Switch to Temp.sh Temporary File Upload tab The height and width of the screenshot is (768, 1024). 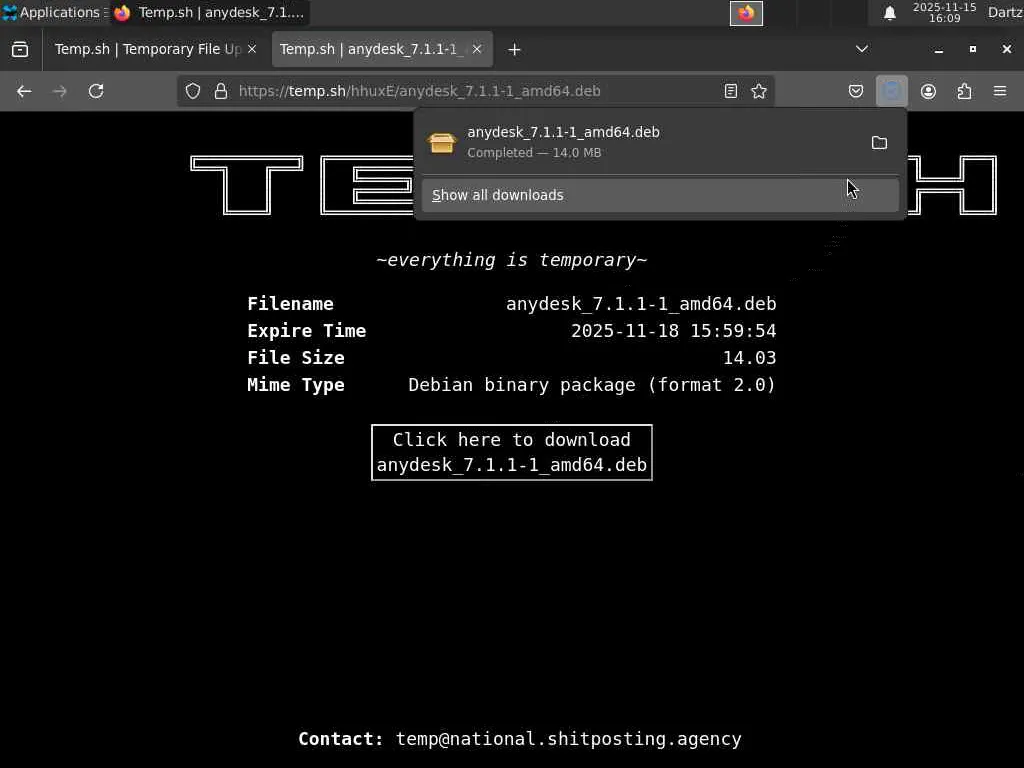pos(148,50)
